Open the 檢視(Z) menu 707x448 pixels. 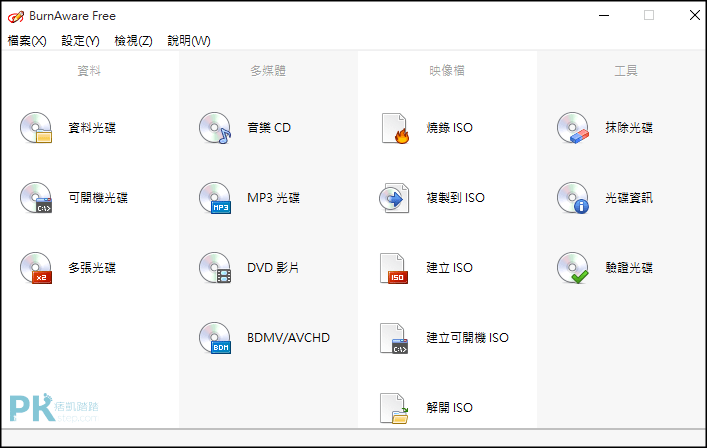tap(133, 41)
